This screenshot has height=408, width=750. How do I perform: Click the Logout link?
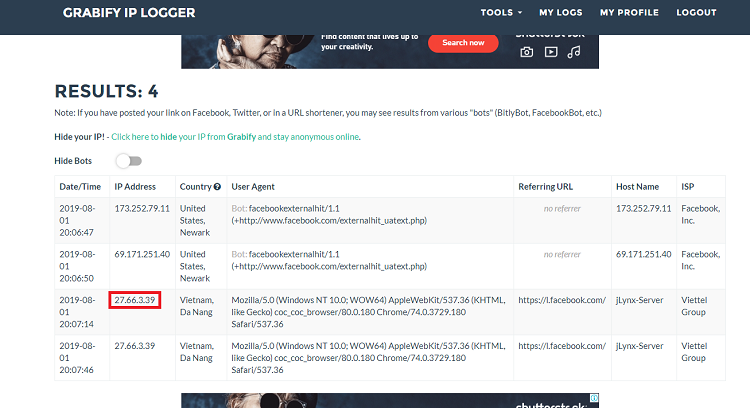(x=696, y=13)
